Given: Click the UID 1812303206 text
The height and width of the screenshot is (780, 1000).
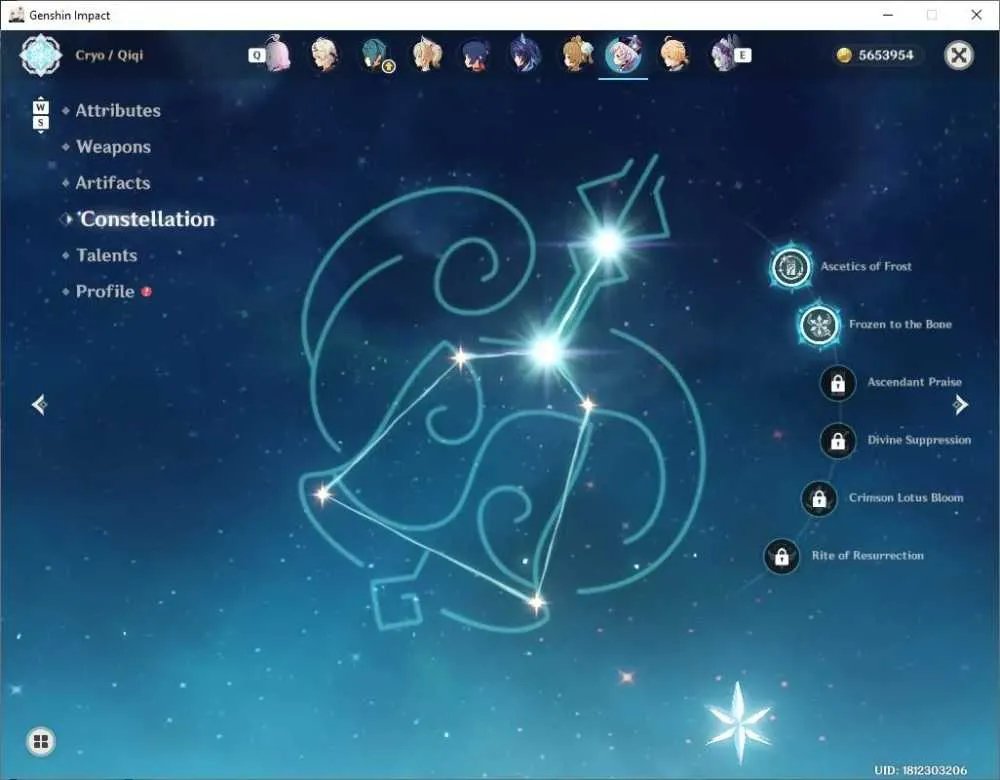Looking at the screenshot, I should click(920, 770).
